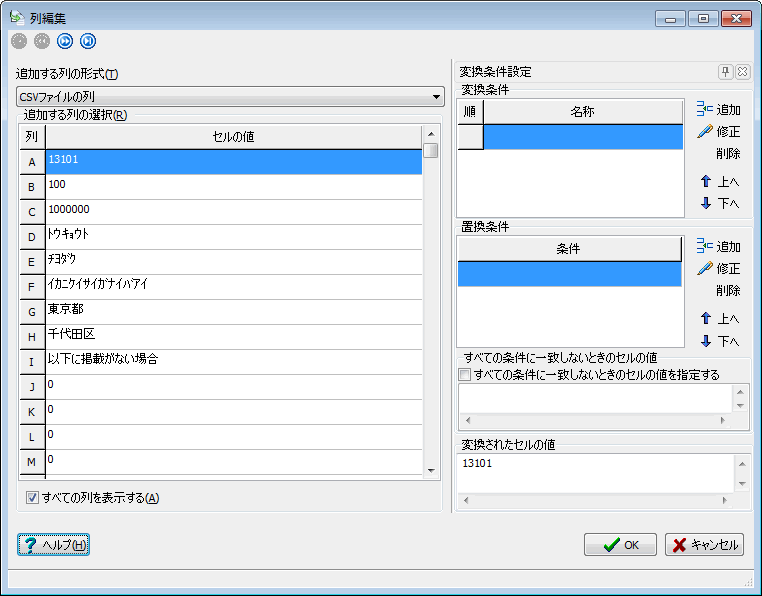Click the 変換されたセルの値 text field
Screen dimensions: 762x596
(x=594, y=472)
